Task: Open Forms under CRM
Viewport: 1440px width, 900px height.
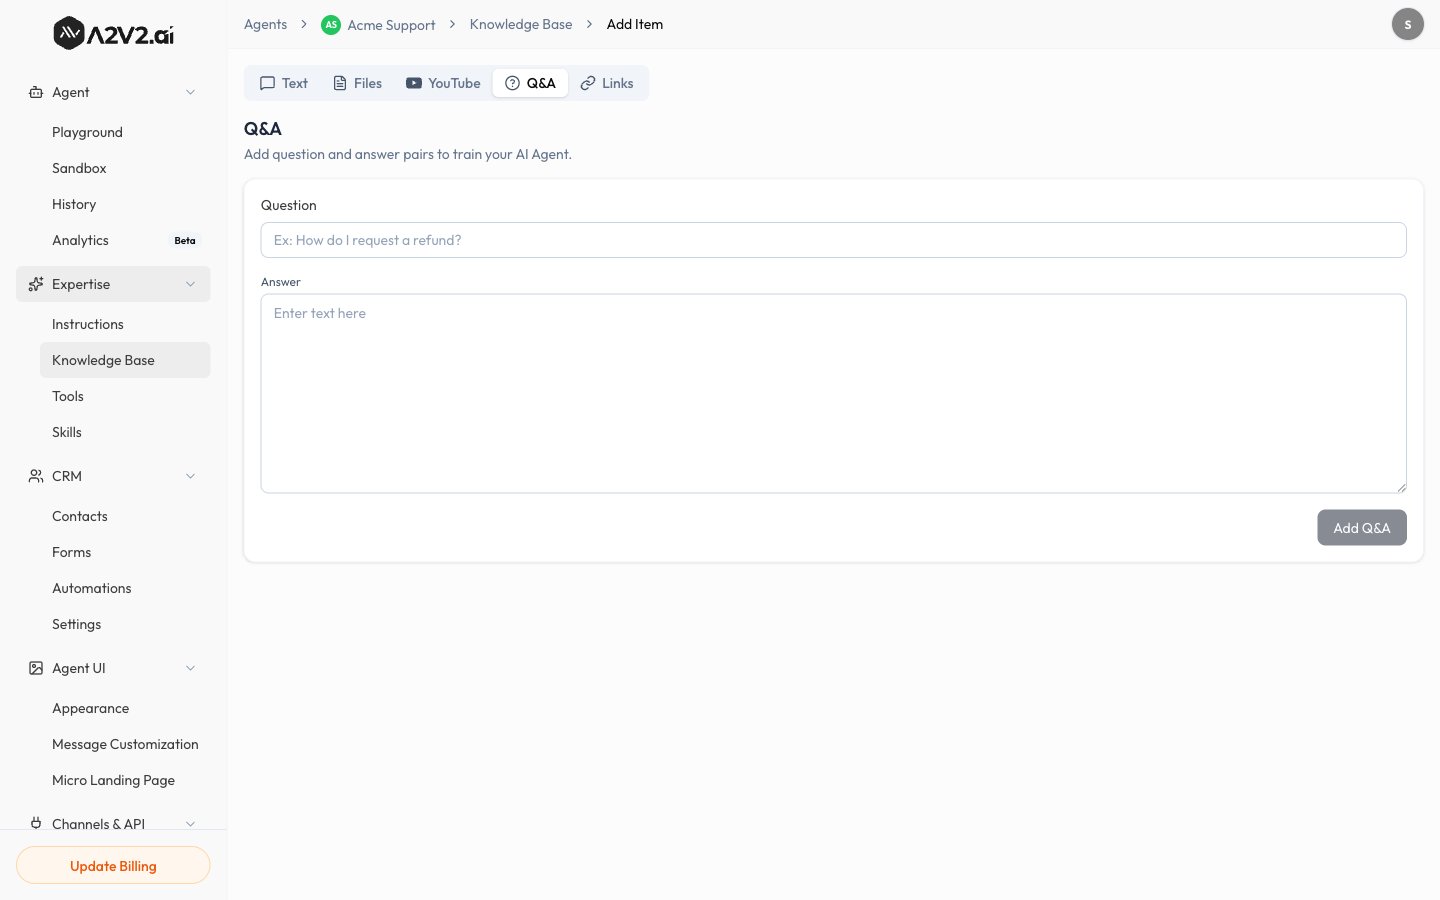Action: pyautogui.click(x=125, y=552)
